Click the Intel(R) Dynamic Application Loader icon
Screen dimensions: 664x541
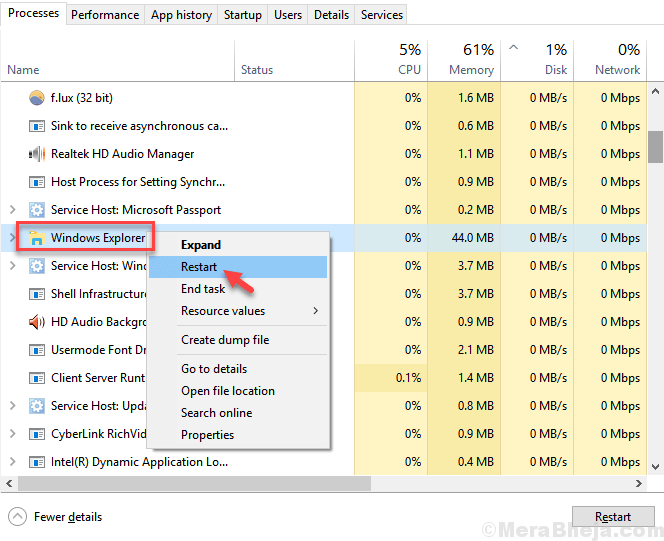click(37, 462)
